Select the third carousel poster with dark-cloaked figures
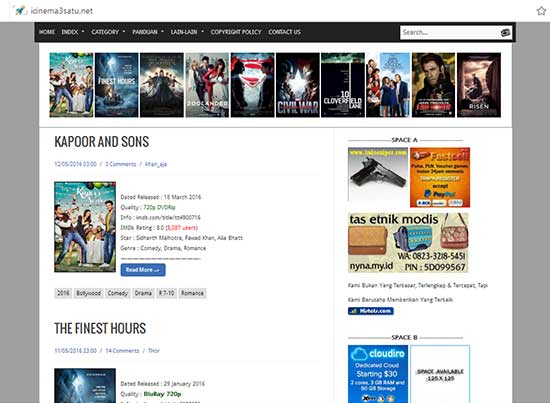550x403 pixels. pyautogui.click(x=162, y=85)
